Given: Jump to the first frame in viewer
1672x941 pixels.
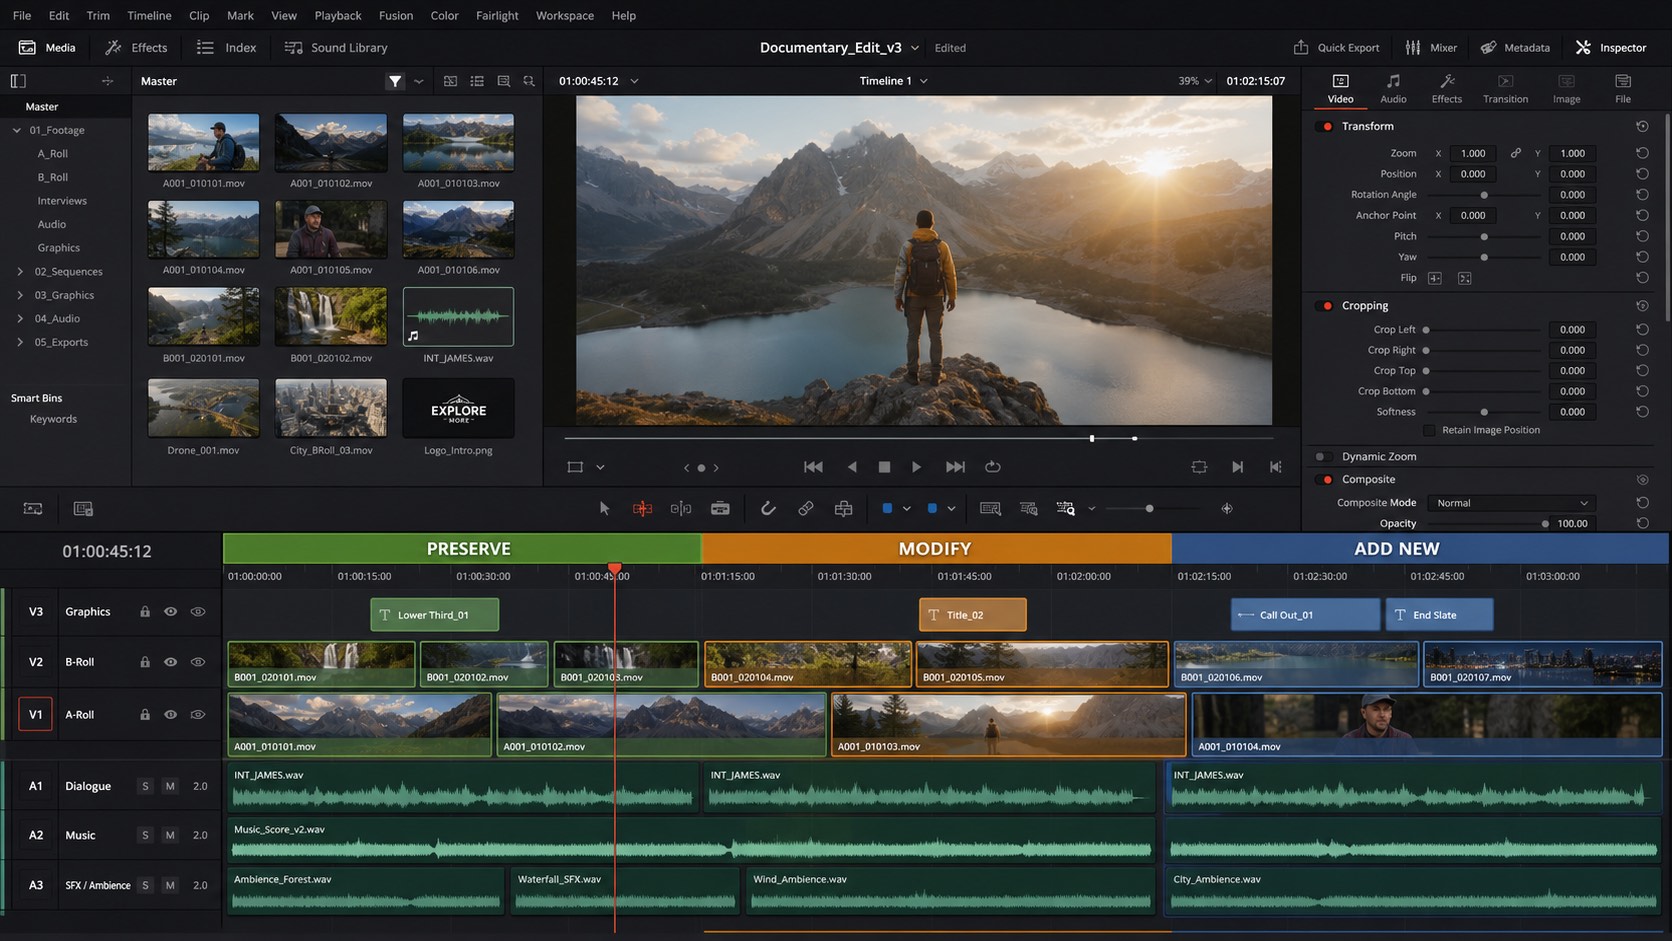Looking at the screenshot, I should pos(813,467).
